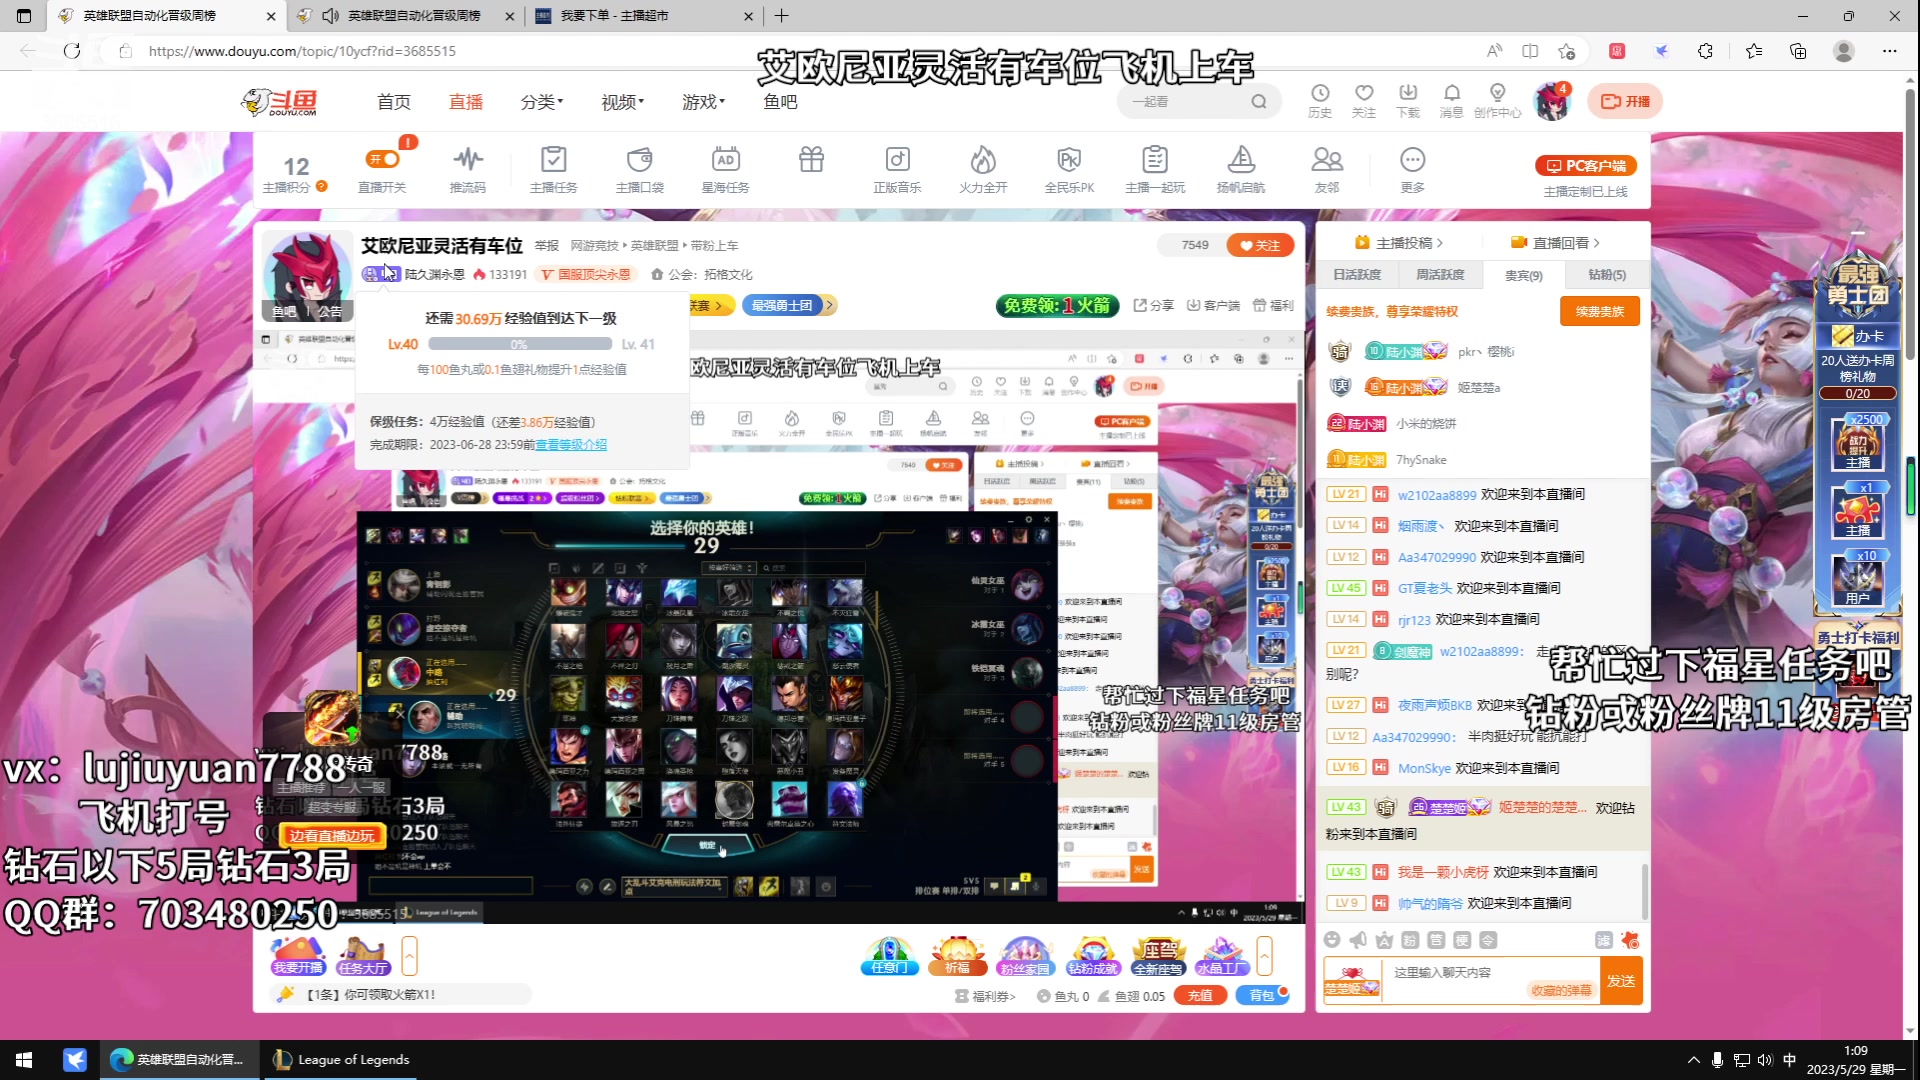Image resolution: width=1920 pixels, height=1080 pixels.
Task: Show hidden icons in system tray
Action: click(1693, 1060)
